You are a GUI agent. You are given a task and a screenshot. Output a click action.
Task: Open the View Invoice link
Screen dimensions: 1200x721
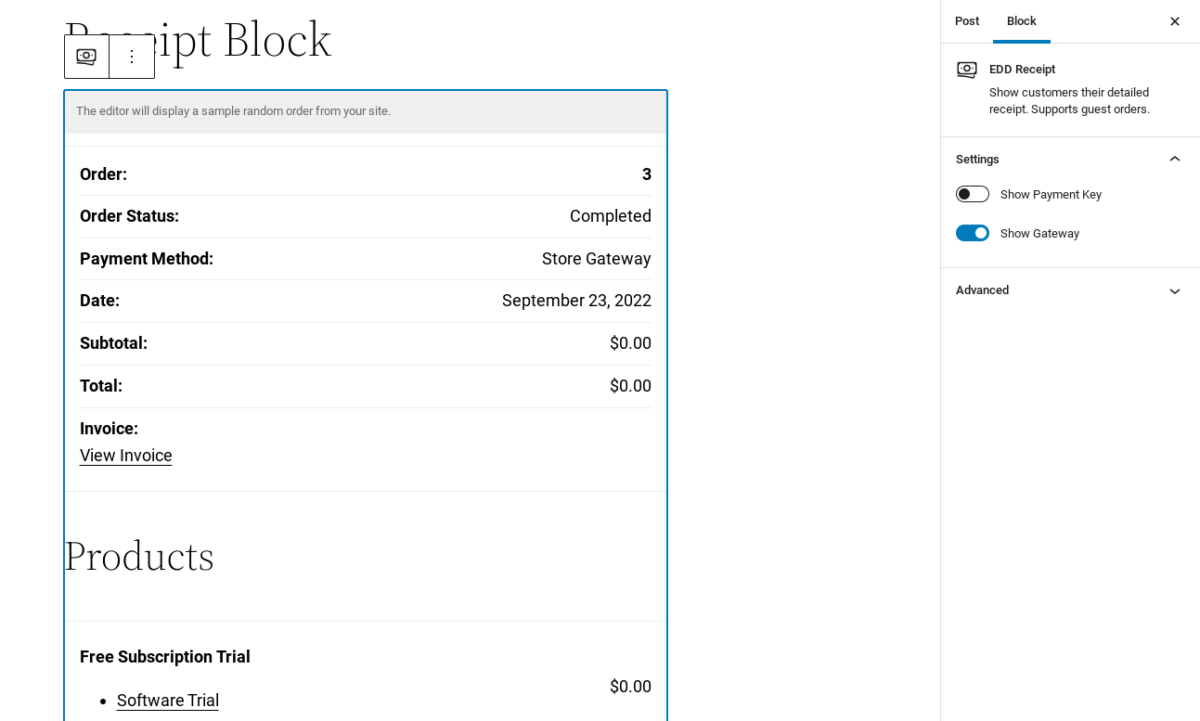coord(126,456)
